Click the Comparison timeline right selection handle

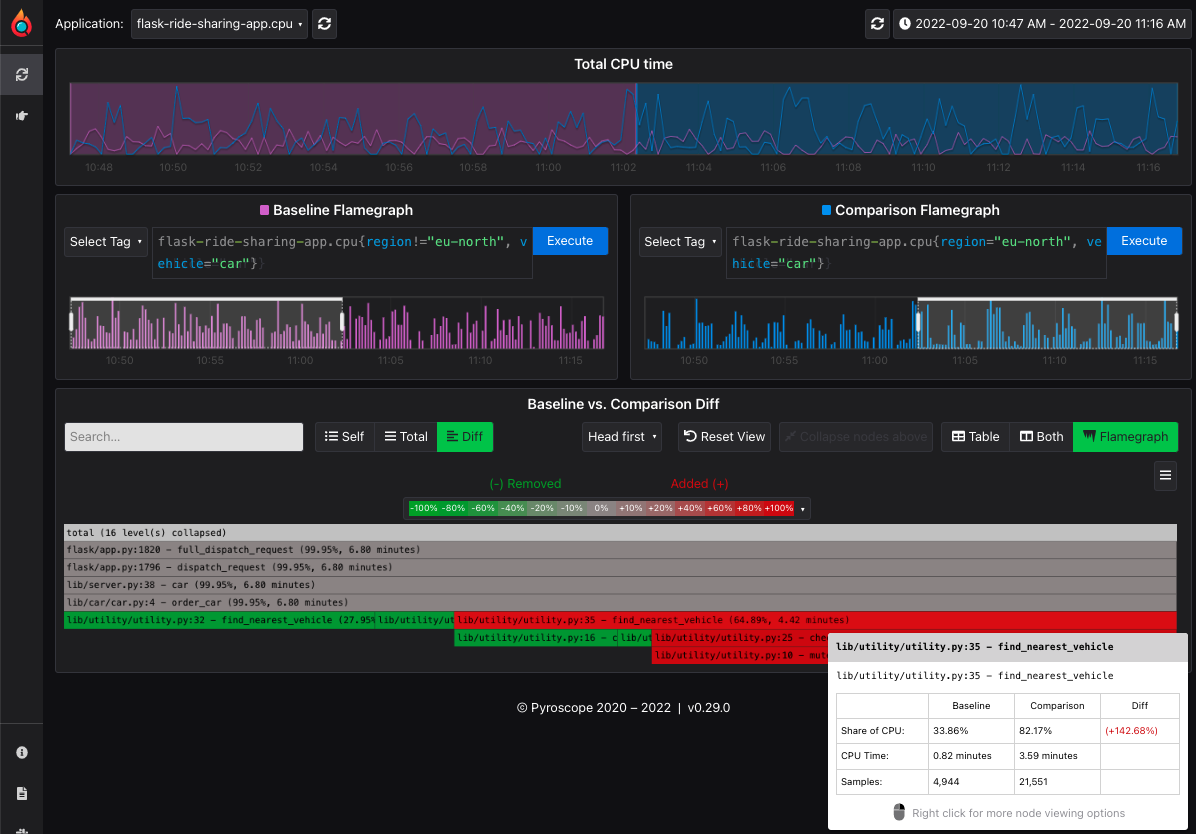click(1177, 321)
